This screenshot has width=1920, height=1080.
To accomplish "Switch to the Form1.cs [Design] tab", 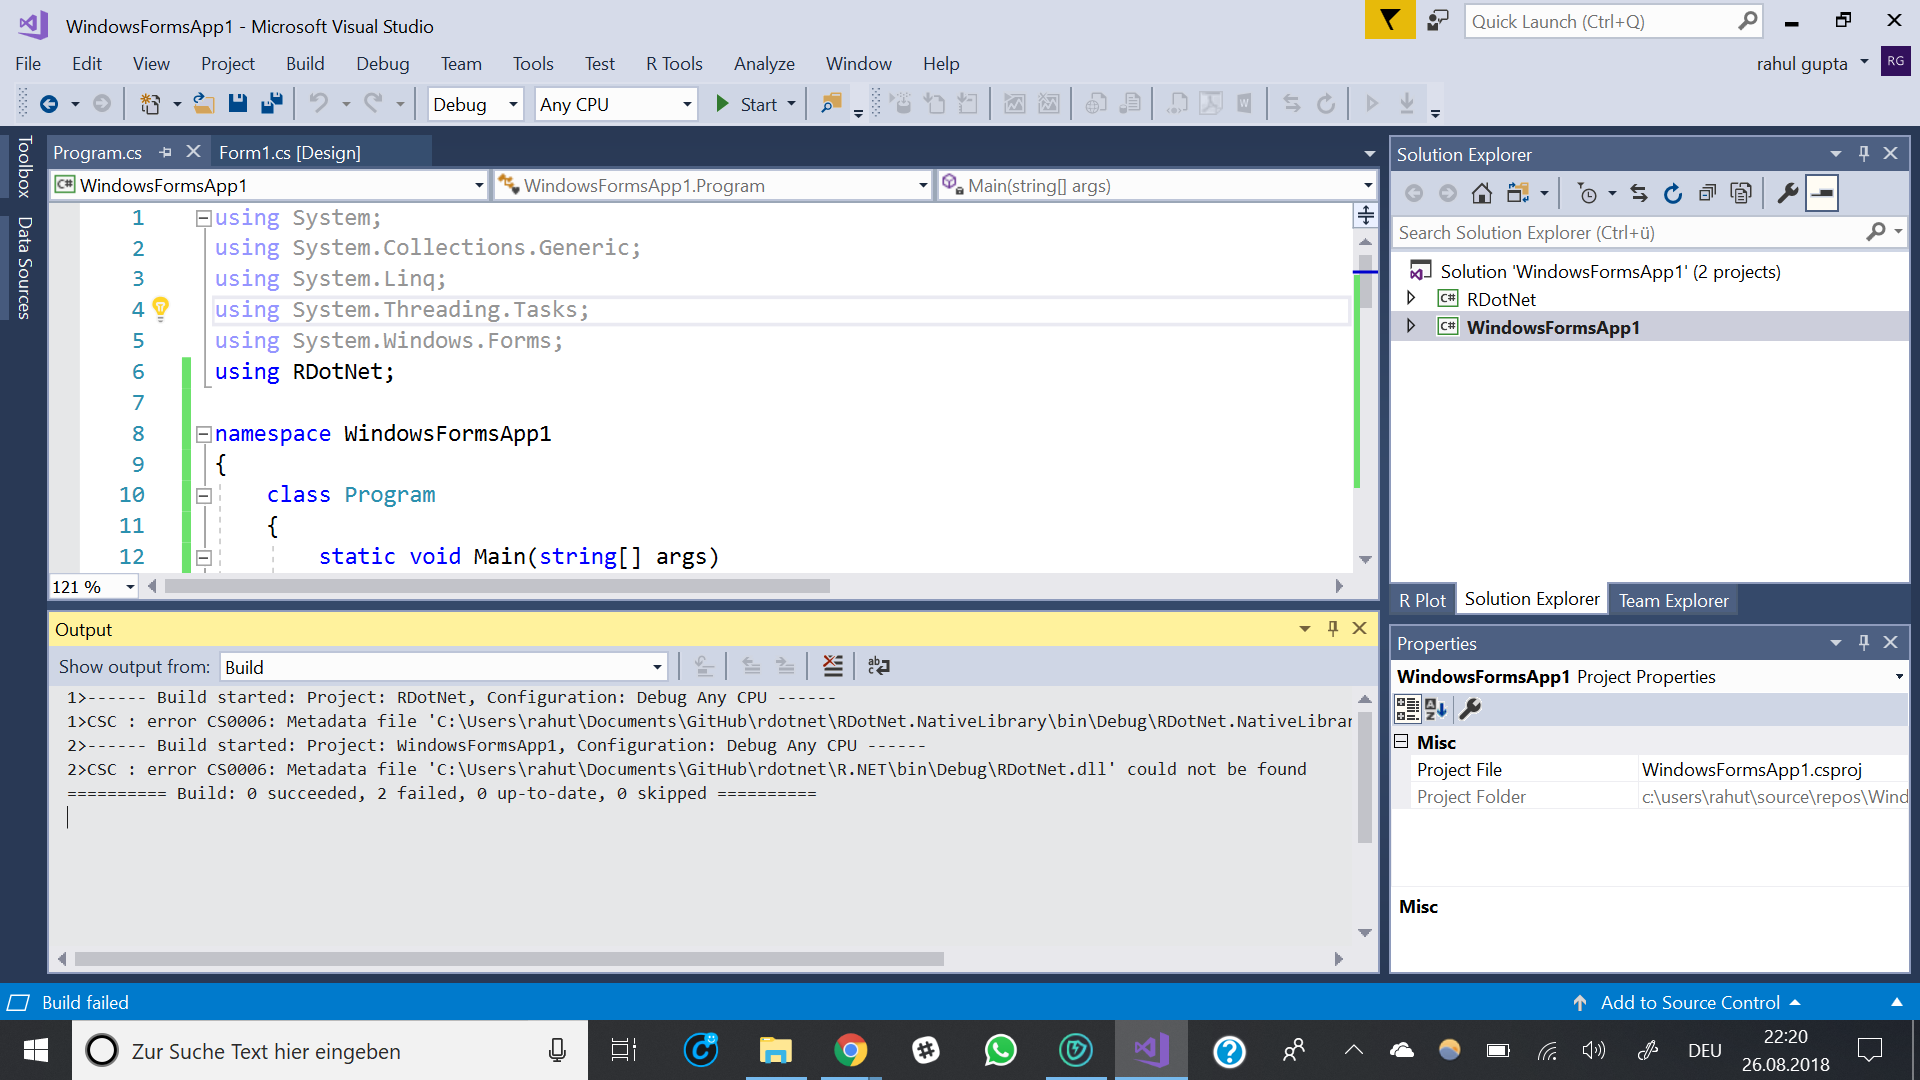I will point(290,152).
